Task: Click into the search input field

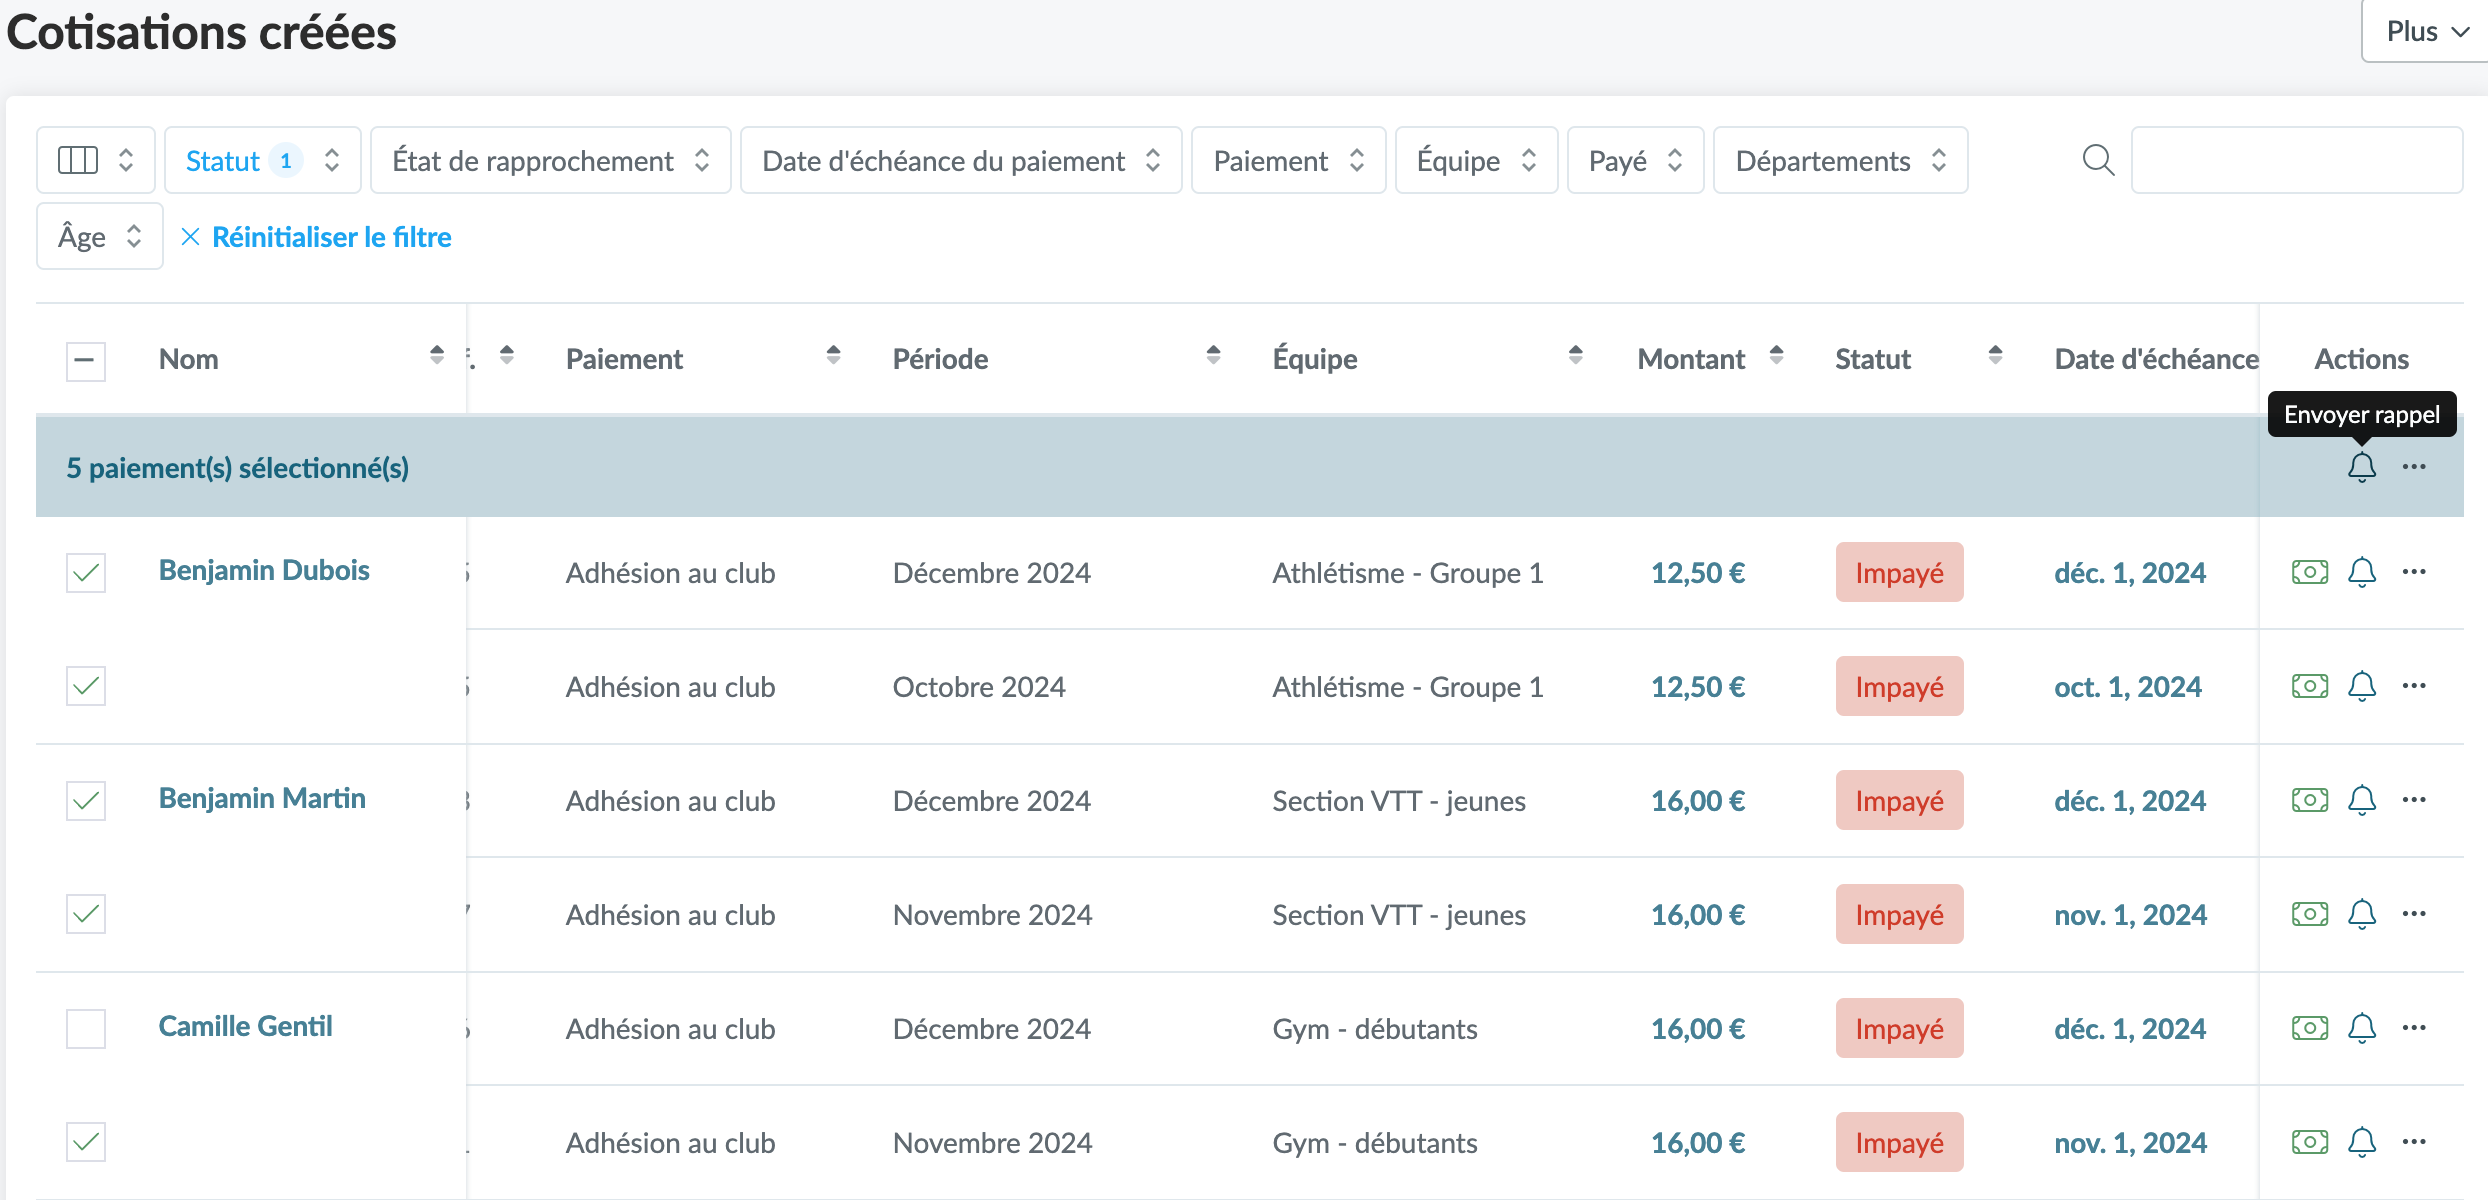Action: (x=2296, y=160)
